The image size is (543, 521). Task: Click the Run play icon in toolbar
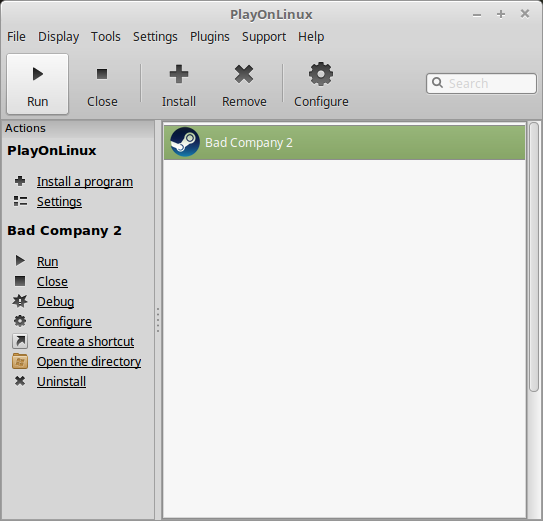38,74
